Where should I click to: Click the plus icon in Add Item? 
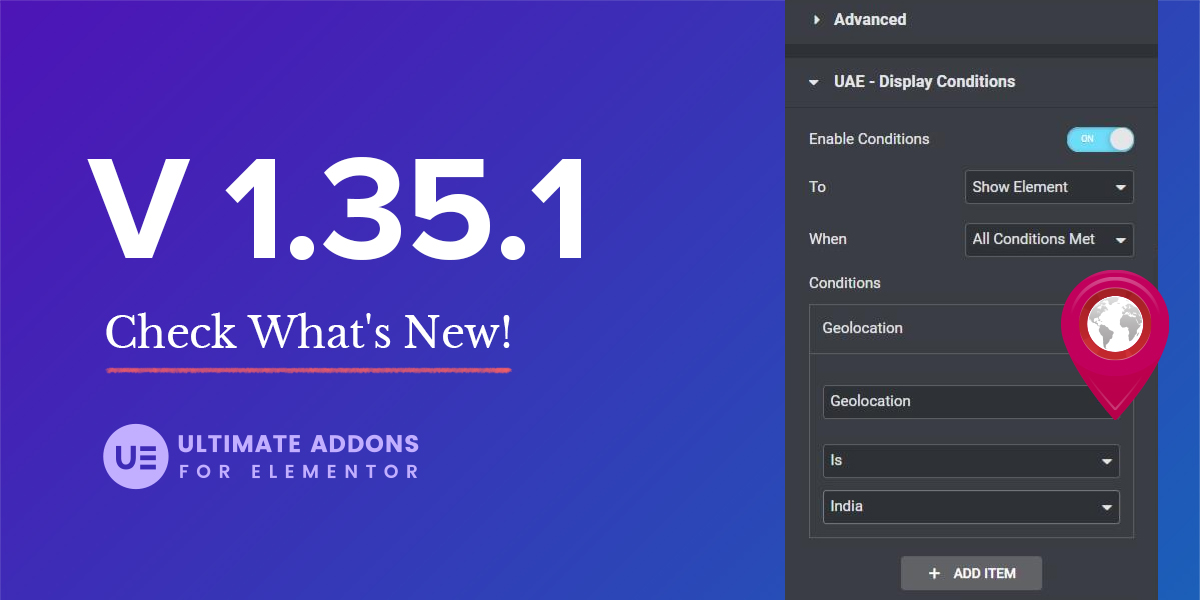pos(934,573)
